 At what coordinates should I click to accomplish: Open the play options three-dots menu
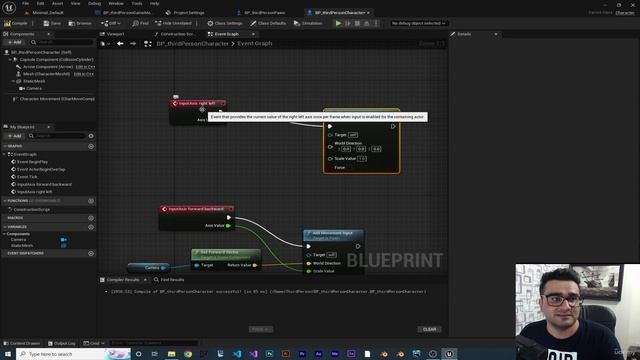click(376, 23)
